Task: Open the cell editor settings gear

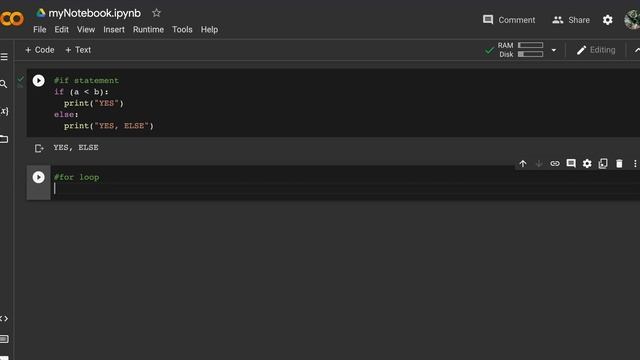Action: pos(587,164)
